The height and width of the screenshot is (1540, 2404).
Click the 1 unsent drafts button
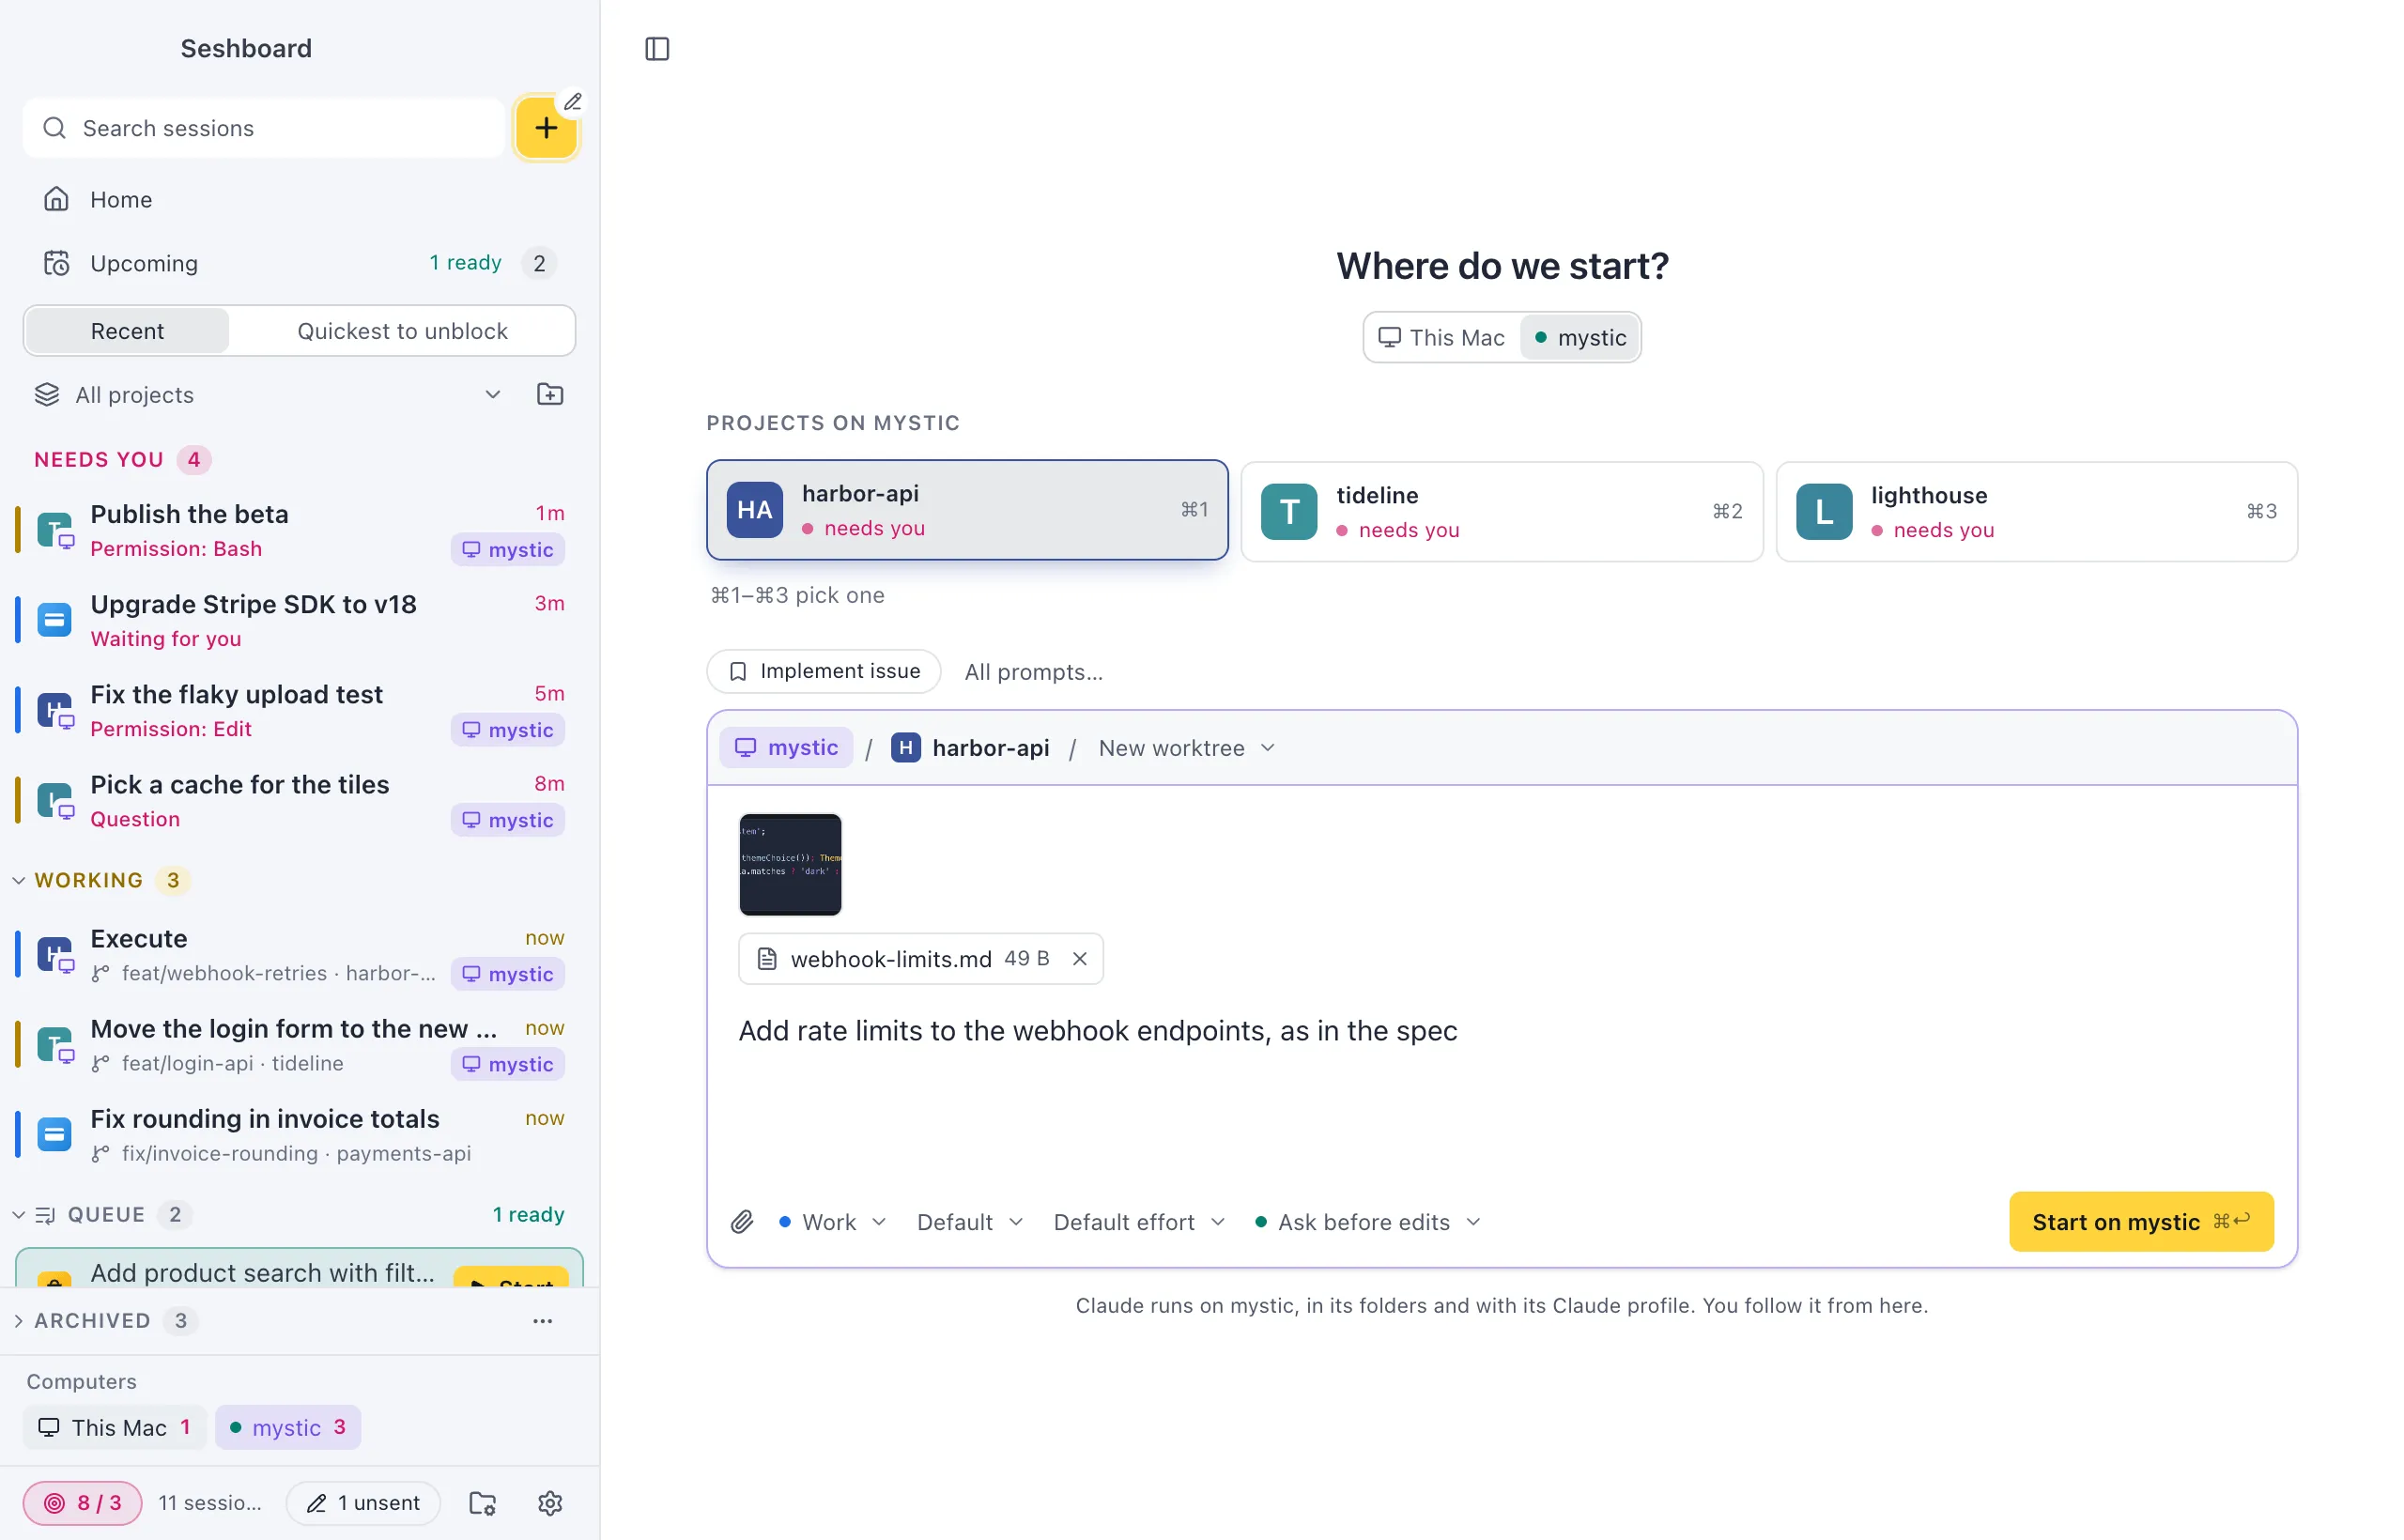tap(363, 1502)
